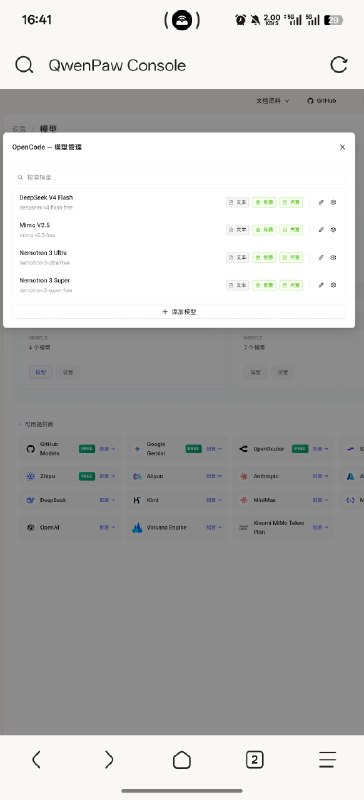This screenshot has height=800, width=364.
Task: Go back with the browser back arrow
Action: pos(36,760)
